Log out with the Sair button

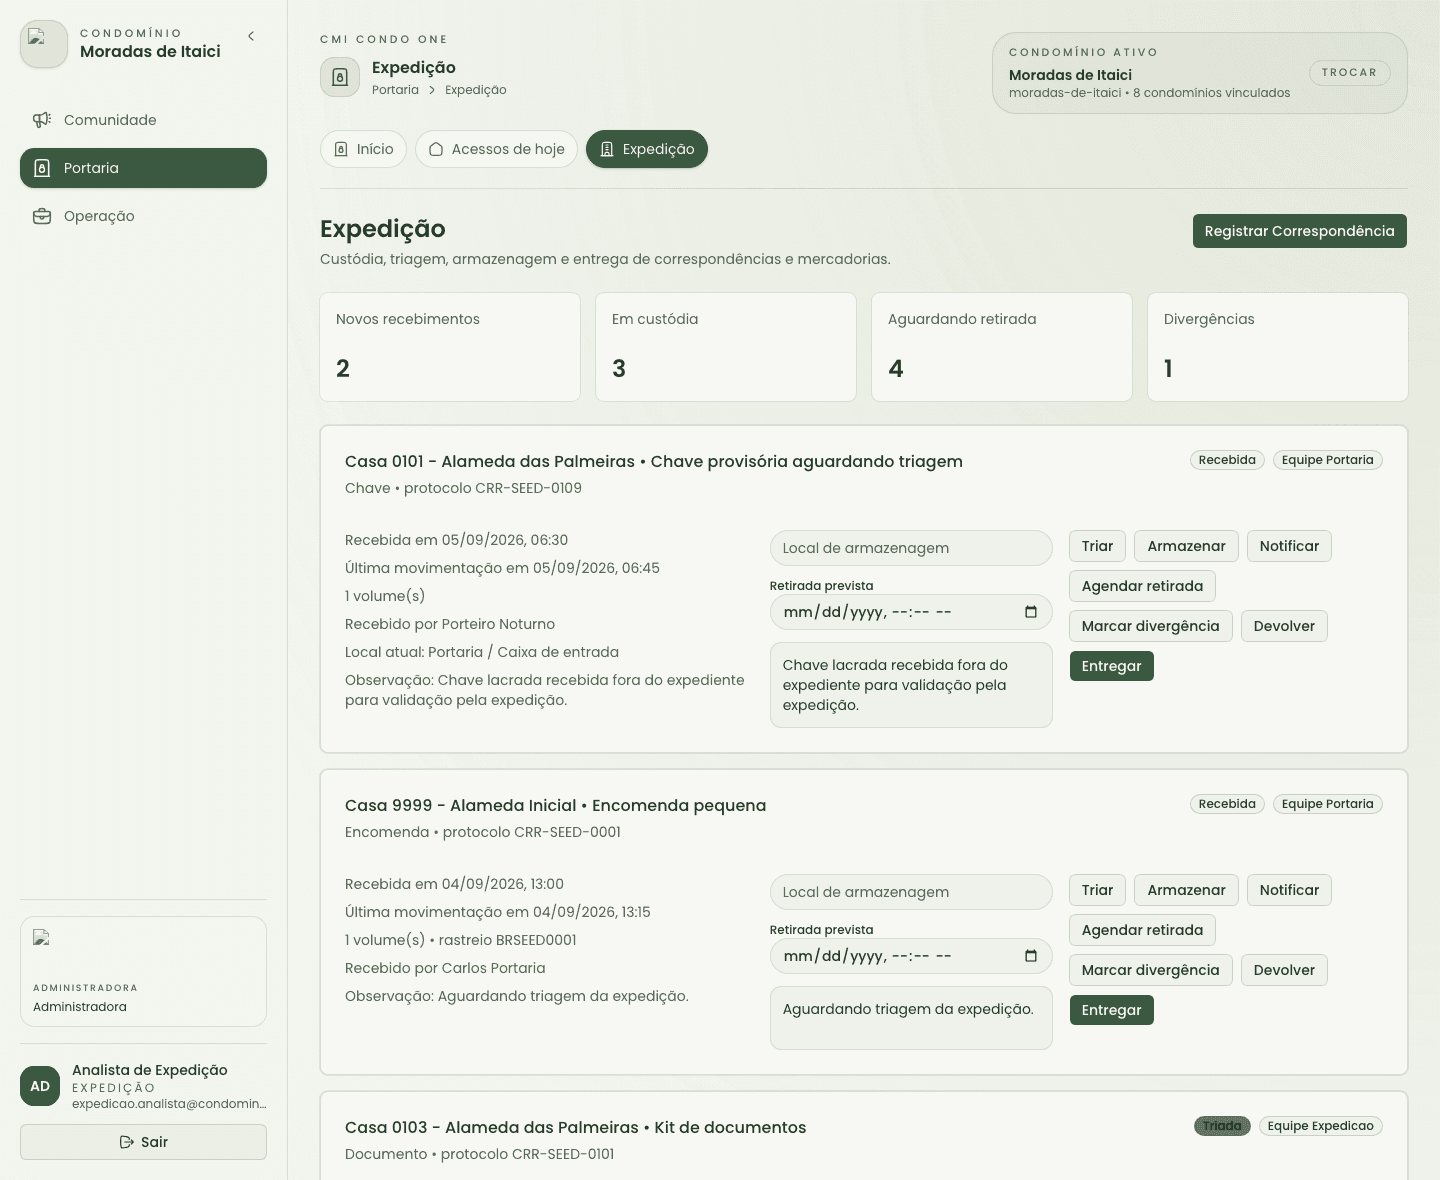click(143, 1142)
